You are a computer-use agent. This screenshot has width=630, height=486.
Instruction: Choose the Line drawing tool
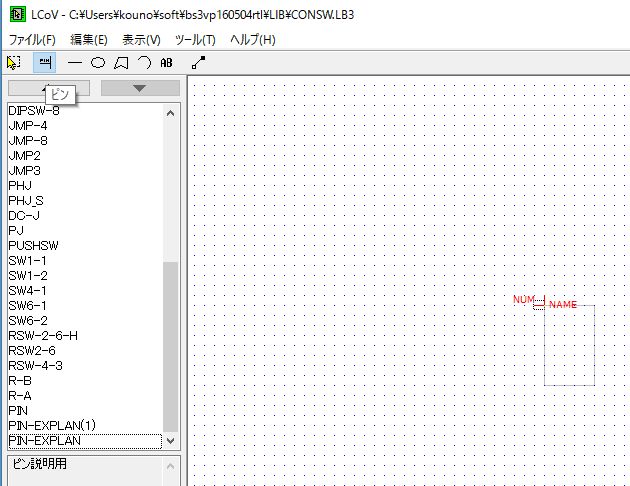pos(74,63)
